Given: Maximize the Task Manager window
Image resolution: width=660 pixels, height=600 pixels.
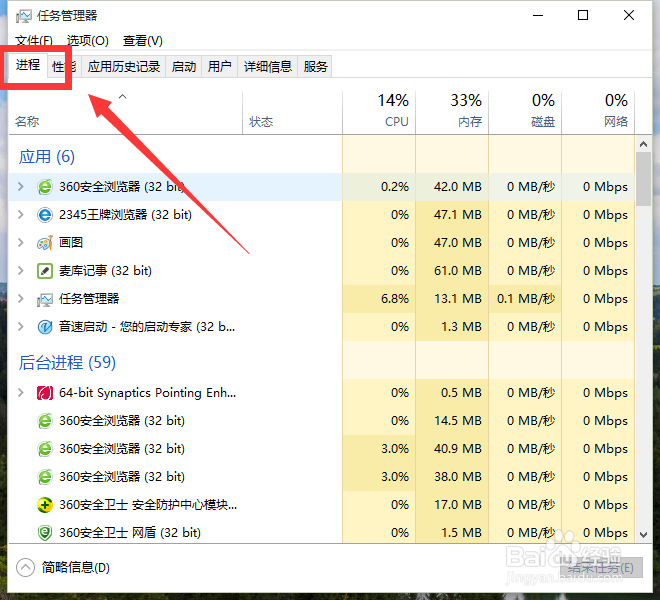Looking at the screenshot, I should (x=583, y=16).
